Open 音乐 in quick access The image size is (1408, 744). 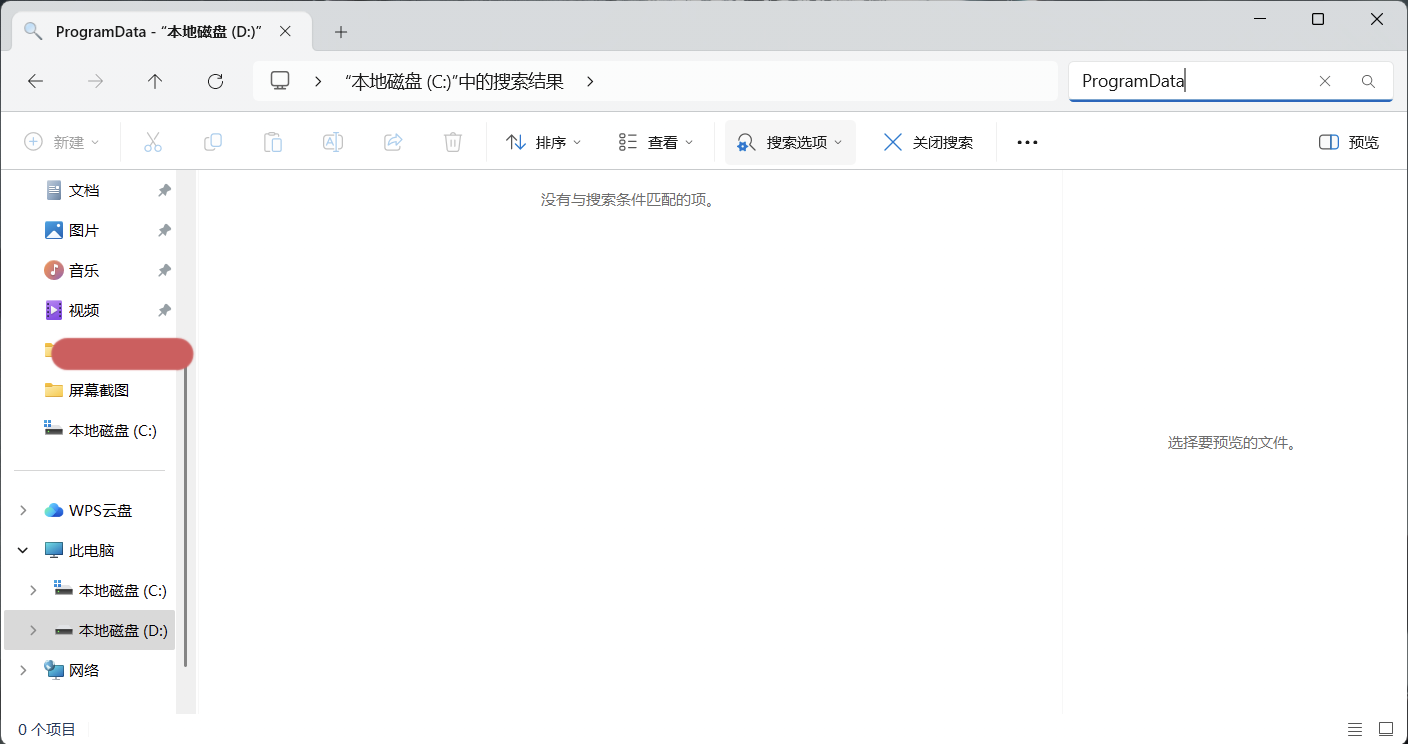[x=84, y=270]
